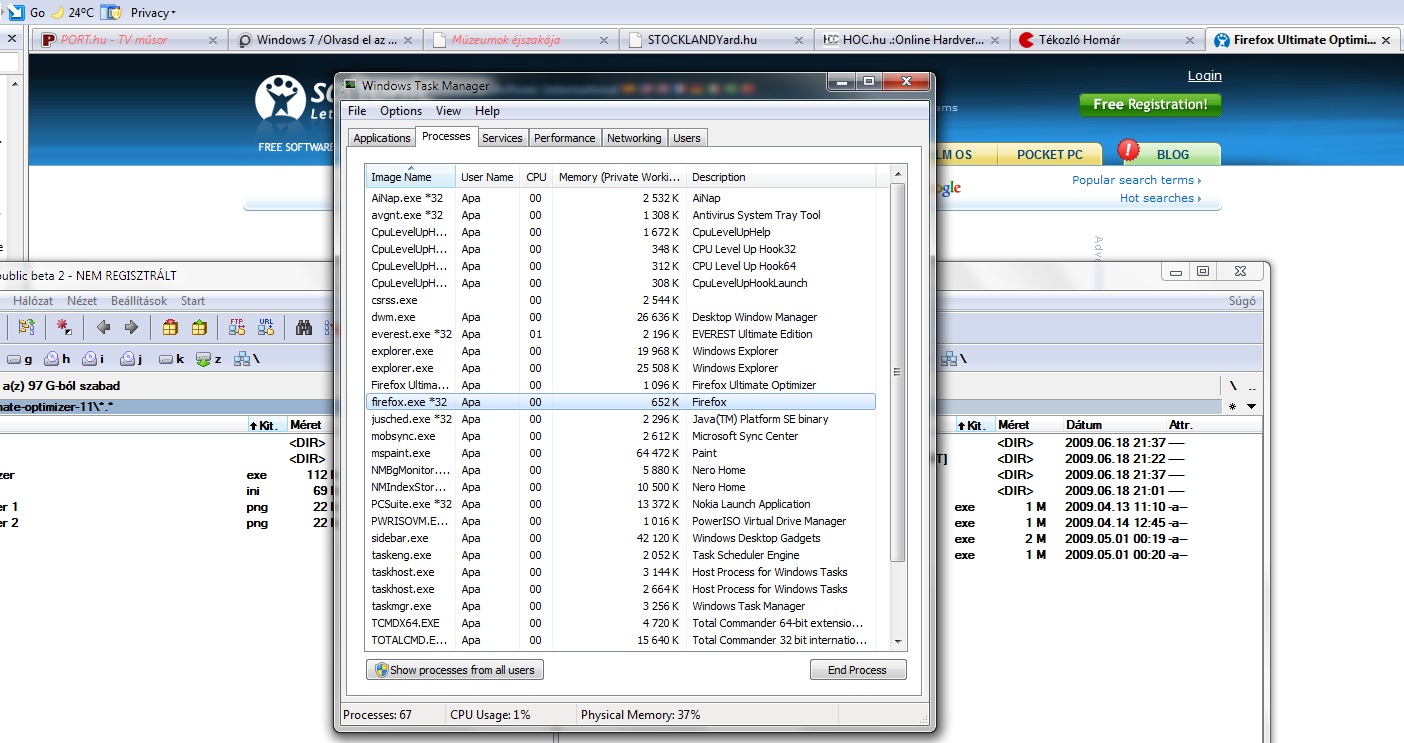This screenshot has height=743, width=1404.
Task: Close the STOCKLANDYard.hu browser tab
Action: pyautogui.click(x=798, y=41)
